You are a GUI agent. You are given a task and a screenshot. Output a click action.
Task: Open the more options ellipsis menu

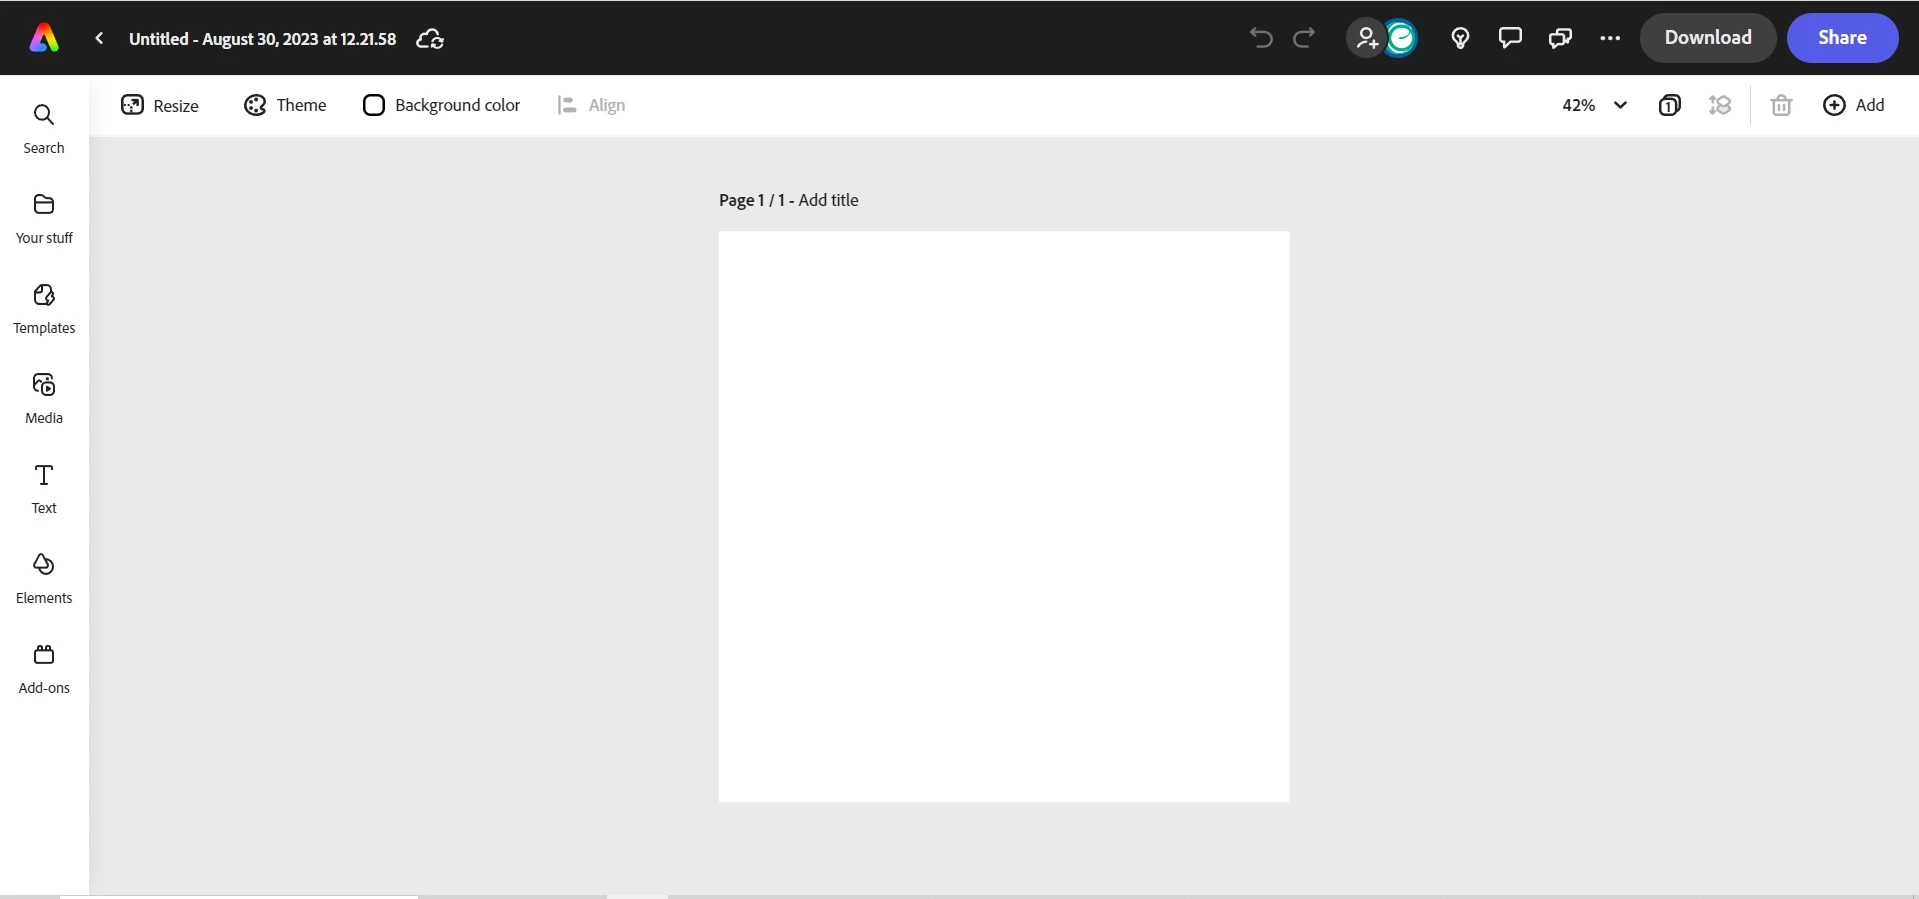(x=1610, y=38)
